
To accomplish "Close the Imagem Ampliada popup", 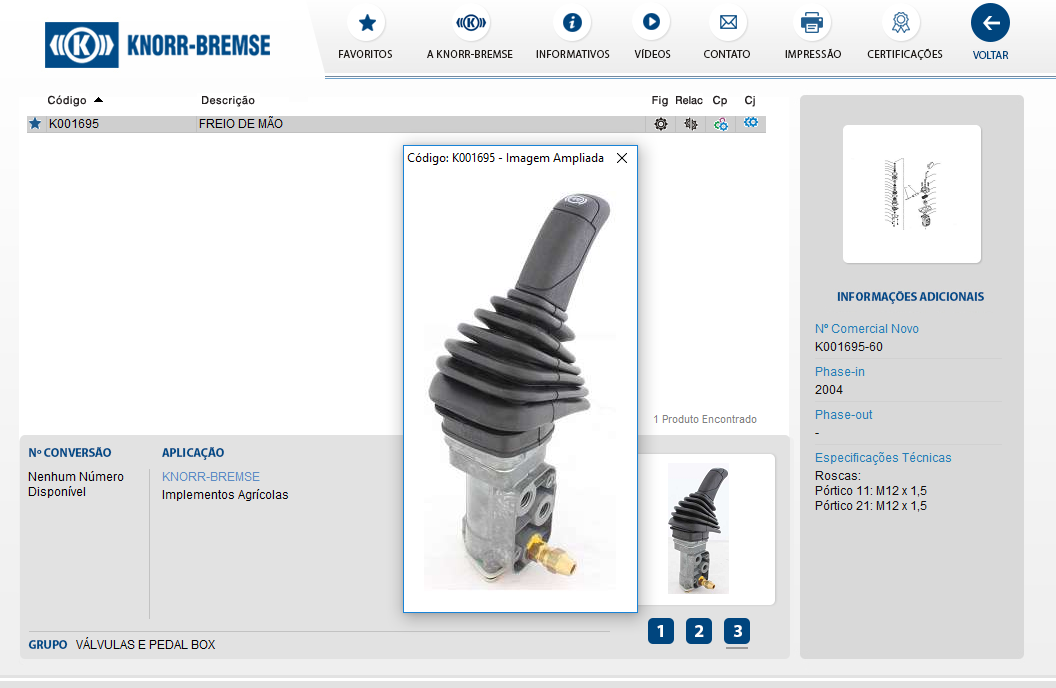I will coord(622,158).
